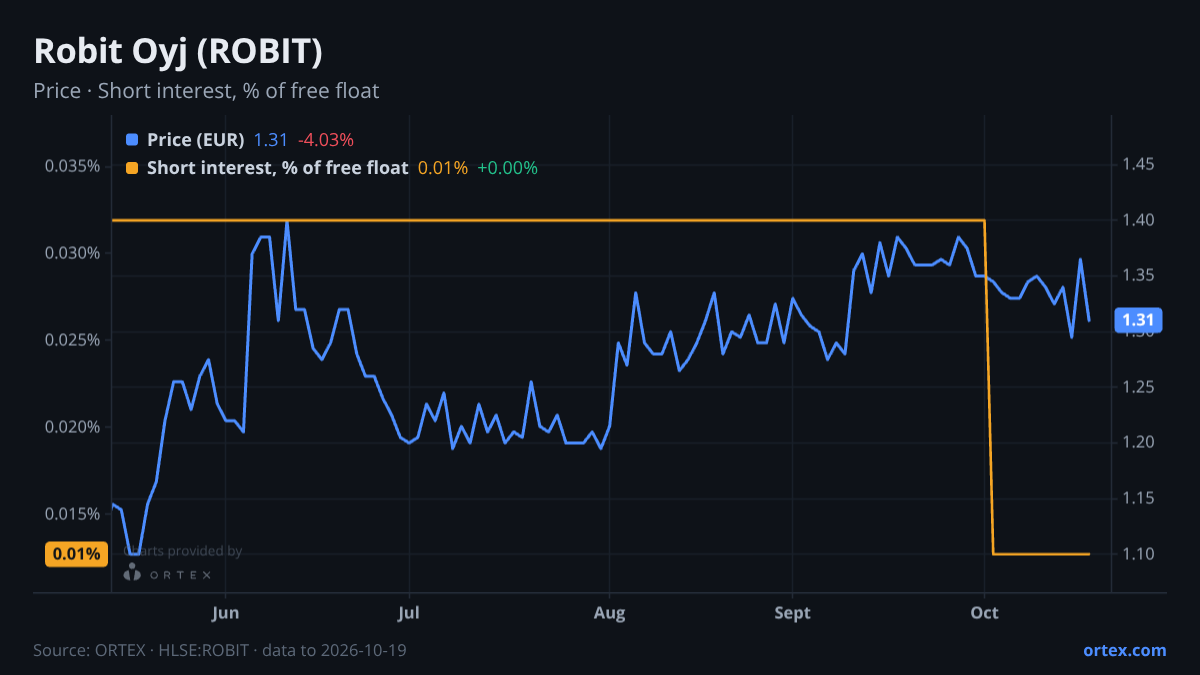Click the 1.10 right axis label
Viewport: 1200px width, 675px height.
point(1139,554)
